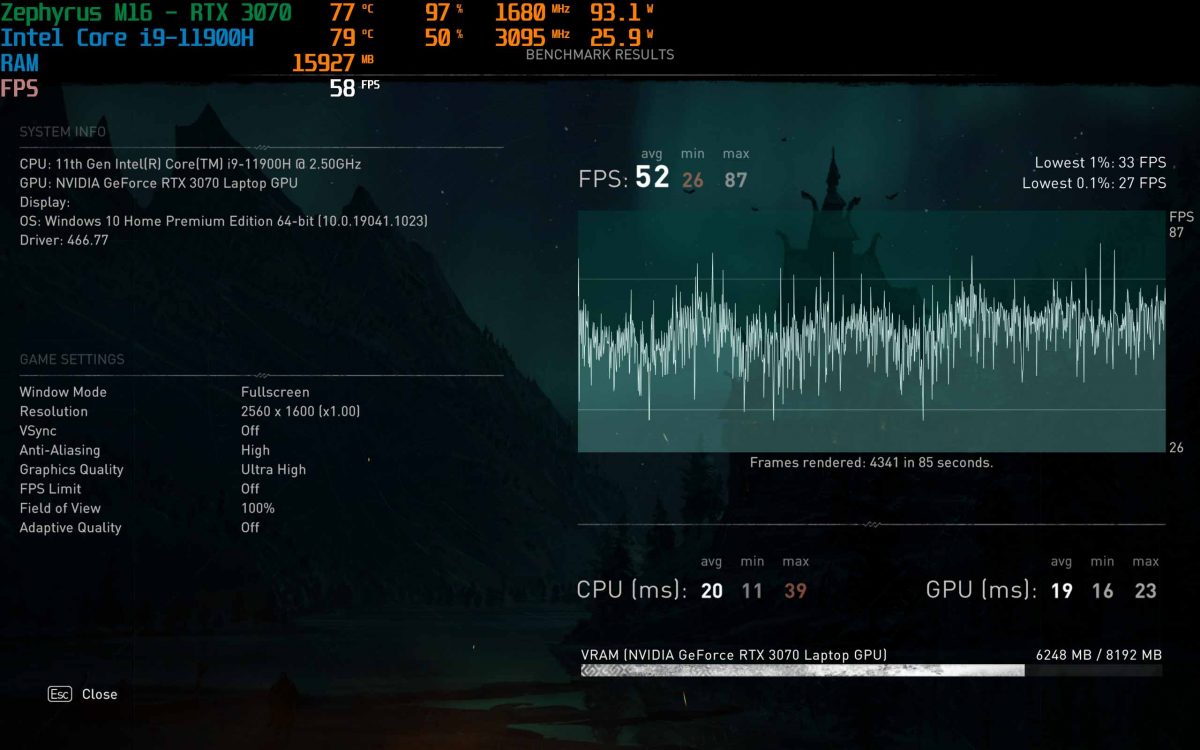1200x750 pixels.
Task: Click the GPU maximum value 23
Action: [1146, 591]
